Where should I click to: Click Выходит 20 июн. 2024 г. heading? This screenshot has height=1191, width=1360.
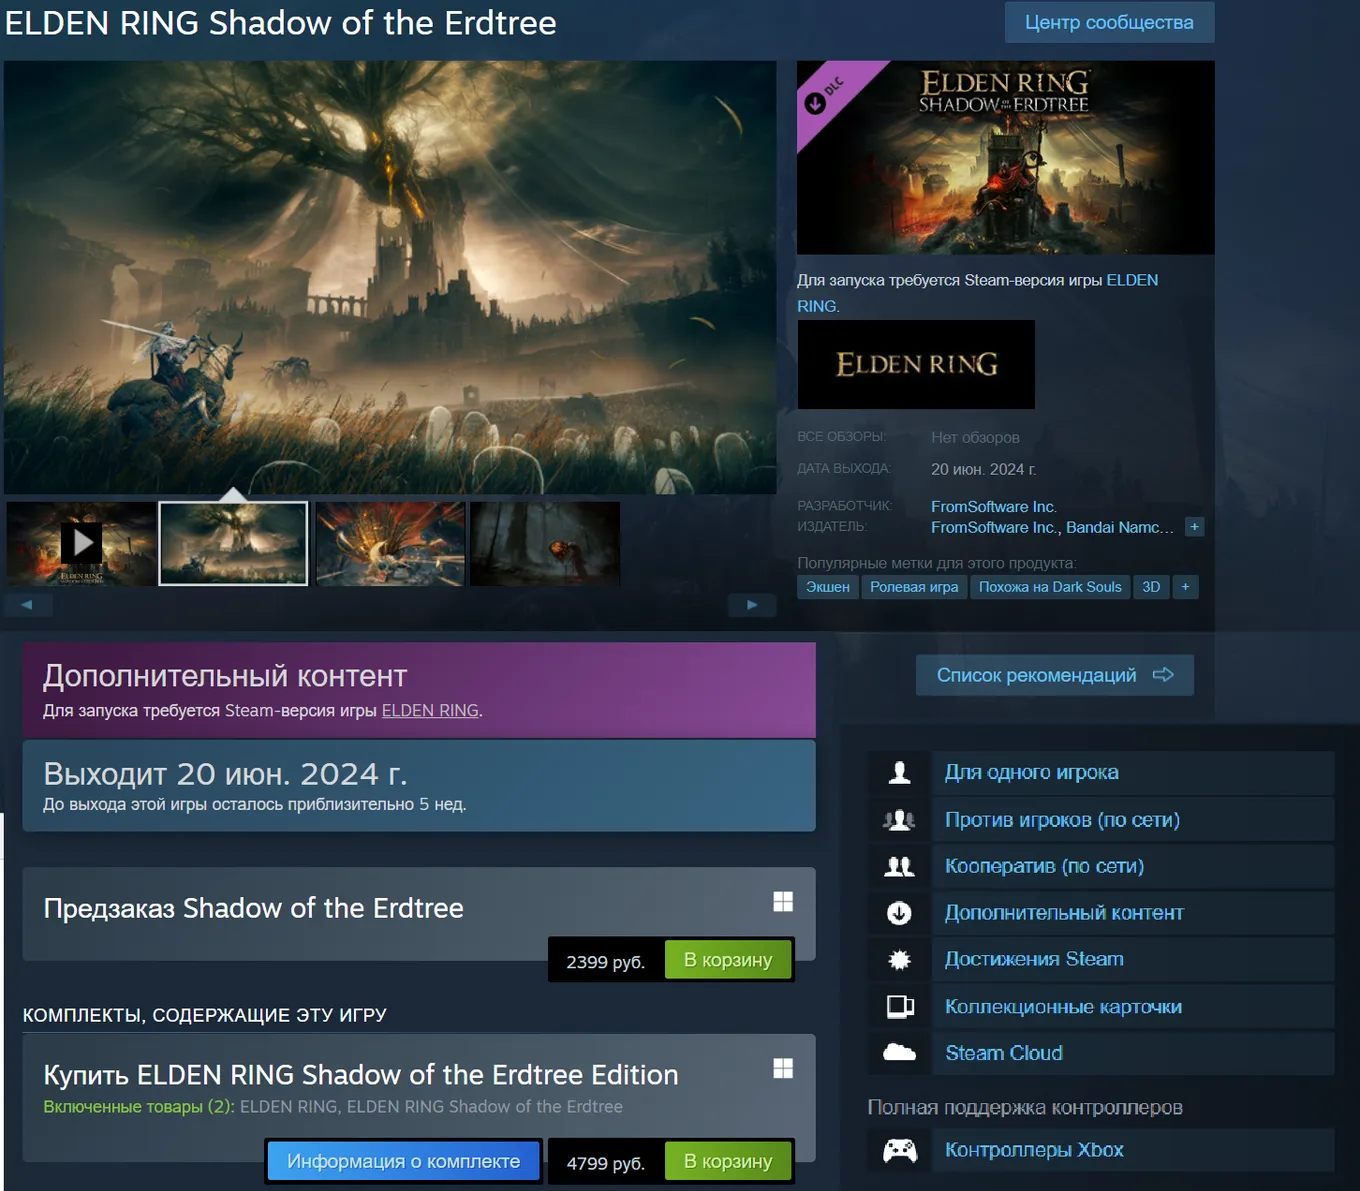pos(225,774)
